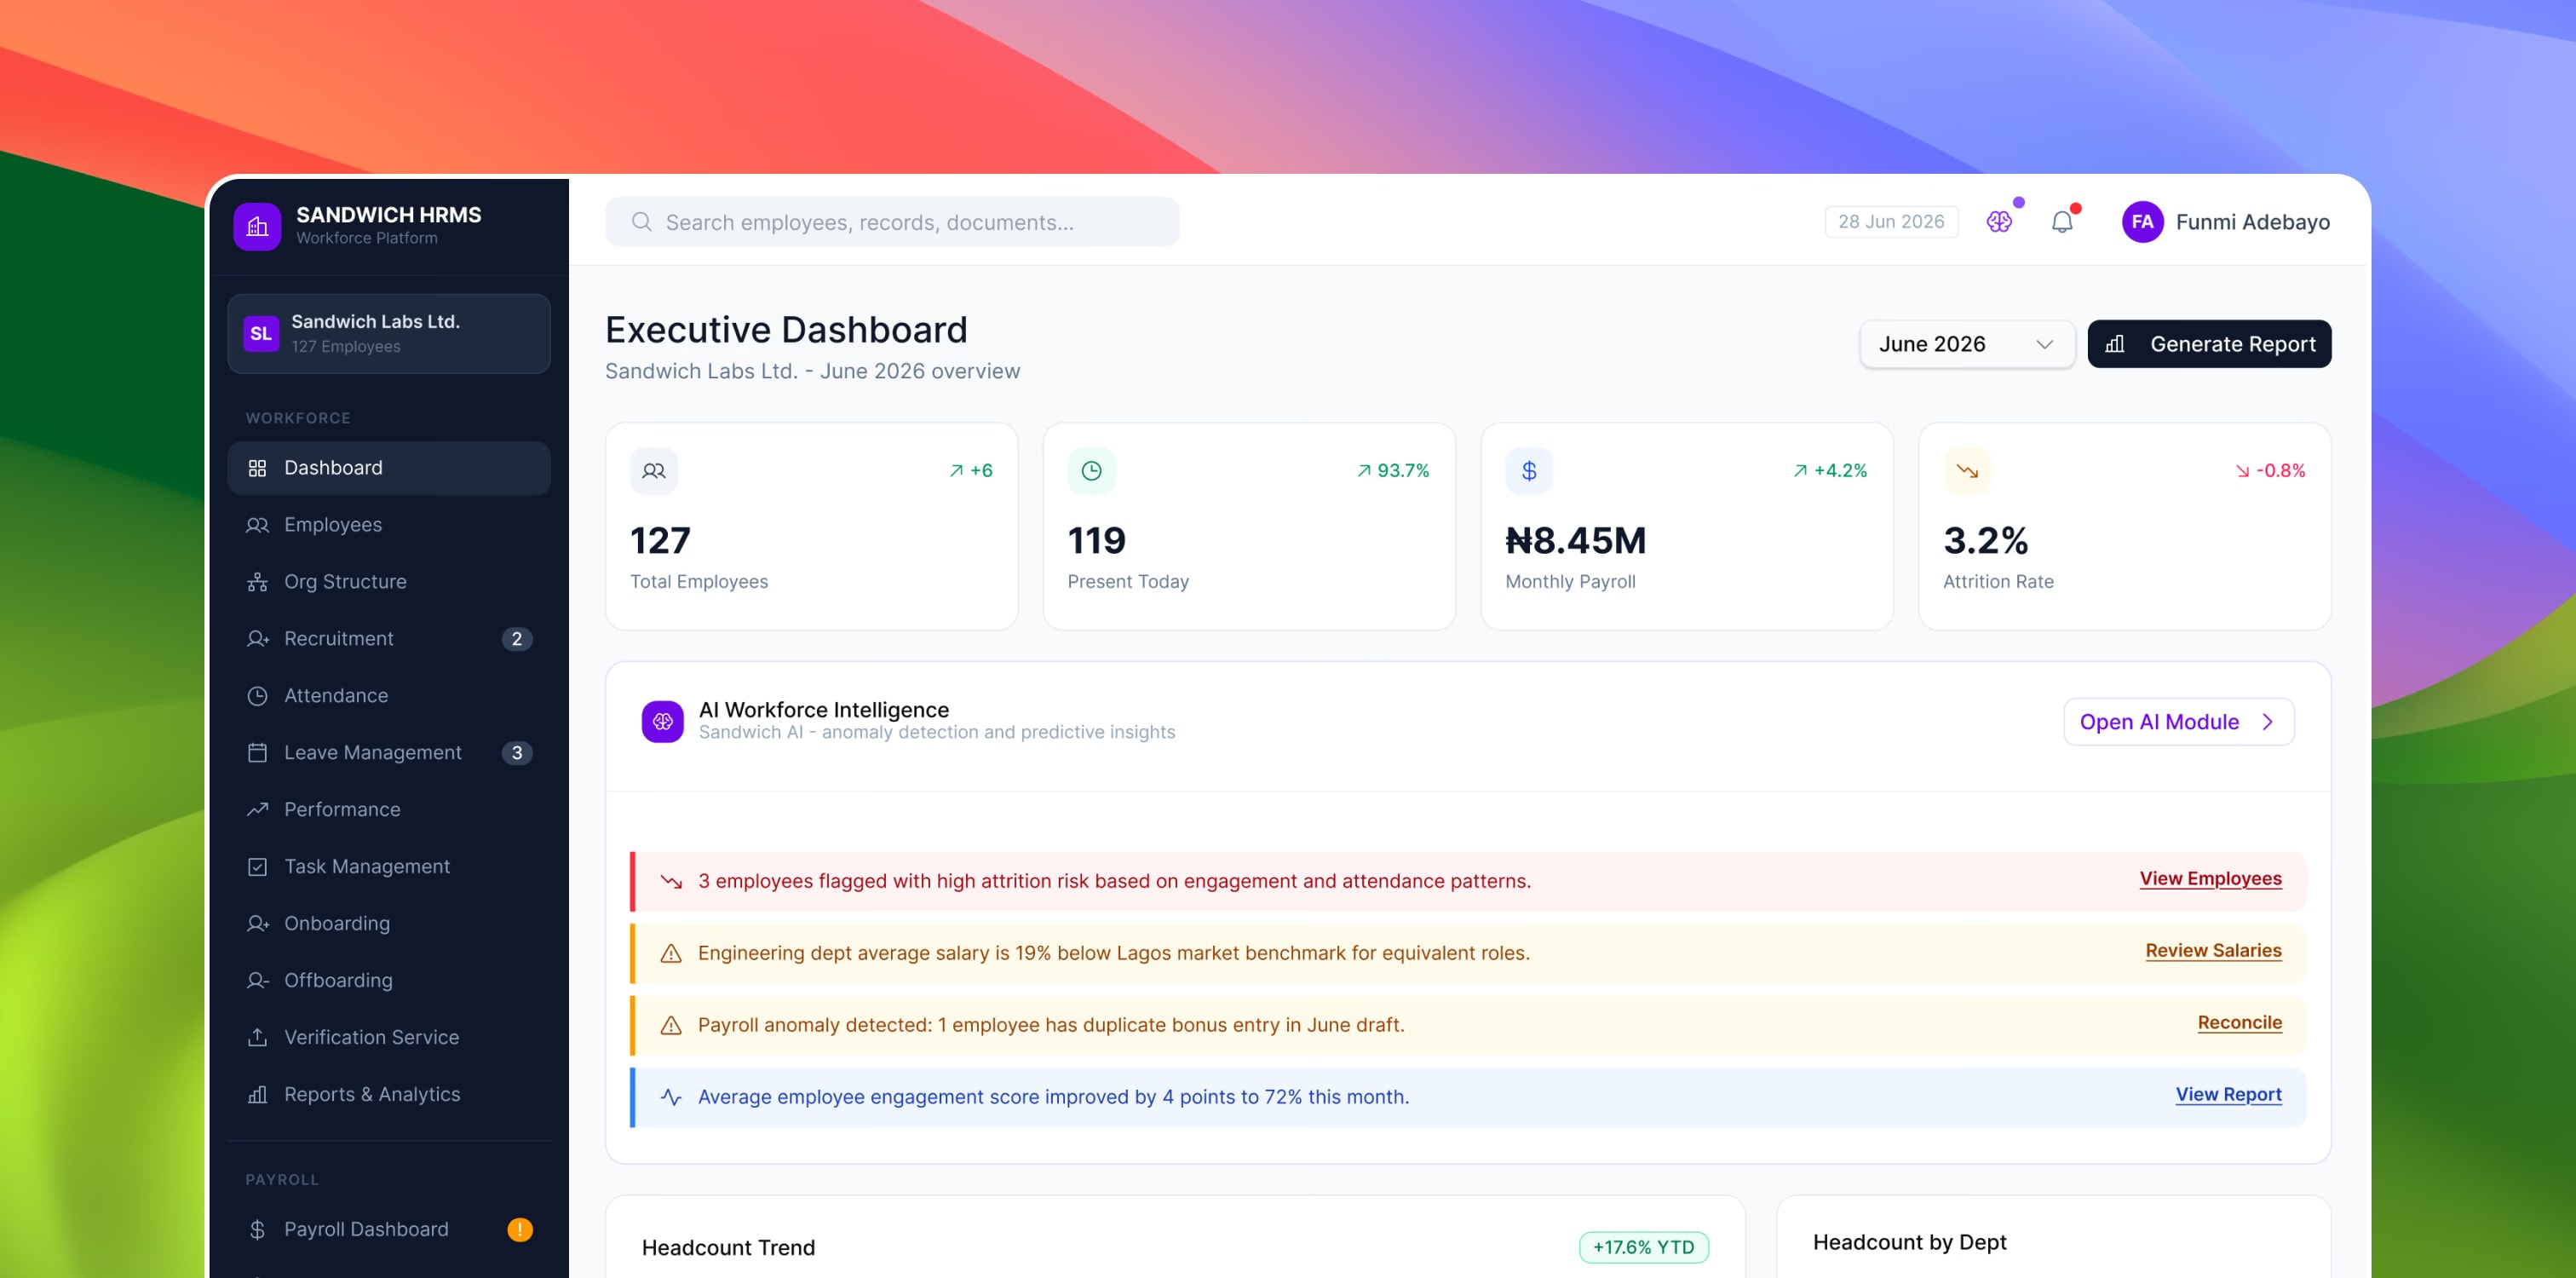This screenshot has height=1278, width=2576.
Task: Click the Payroll Dashboard warning badge
Action: point(520,1229)
